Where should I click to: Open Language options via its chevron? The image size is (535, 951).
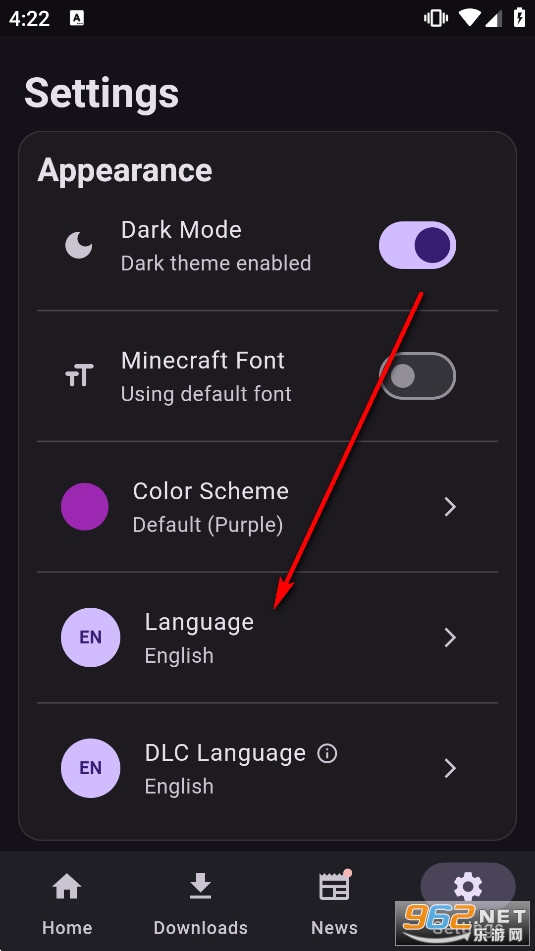[x=450, y=637]
